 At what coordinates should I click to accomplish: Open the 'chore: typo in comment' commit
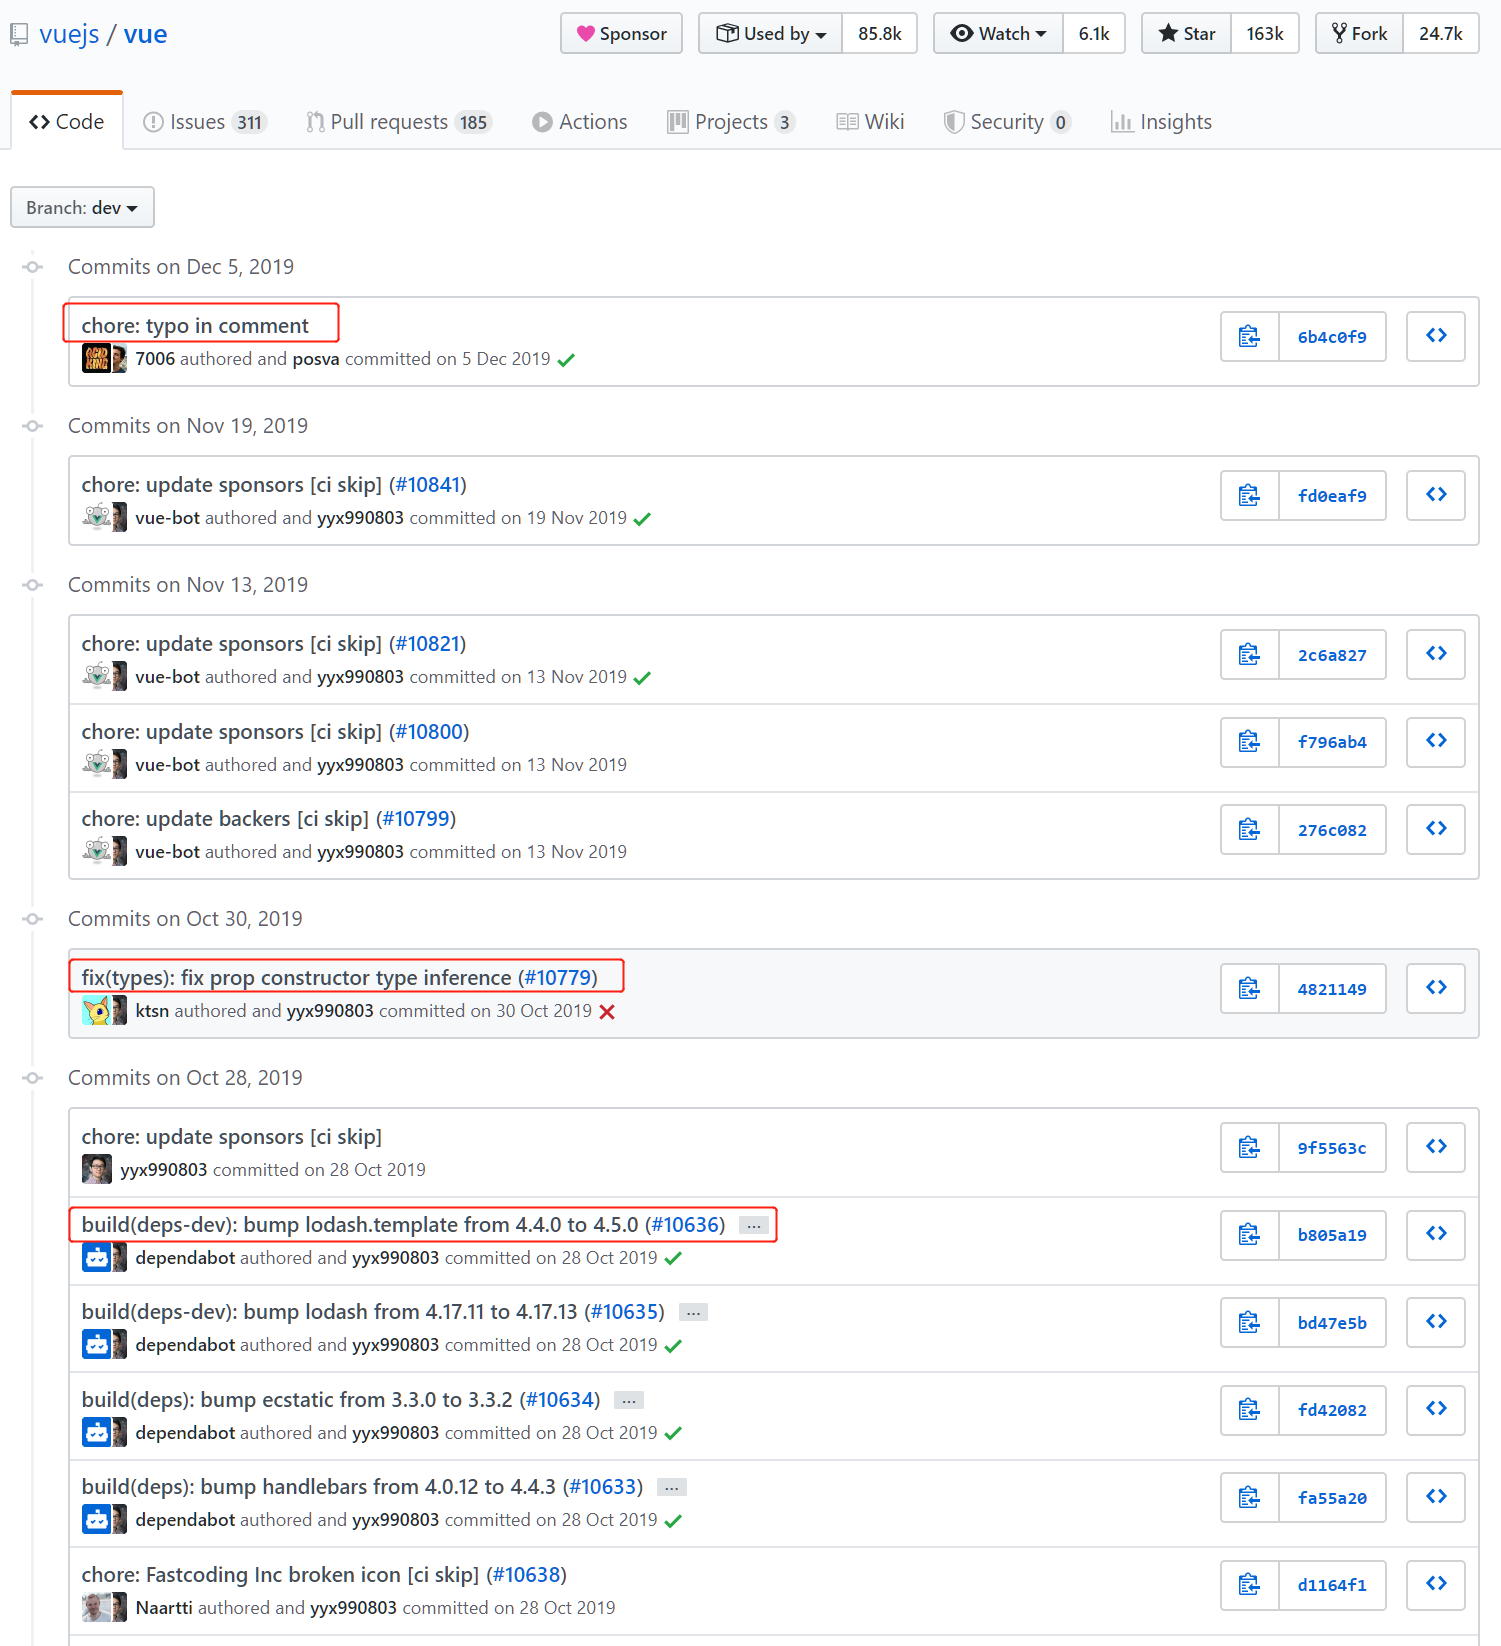coord(195,326)
